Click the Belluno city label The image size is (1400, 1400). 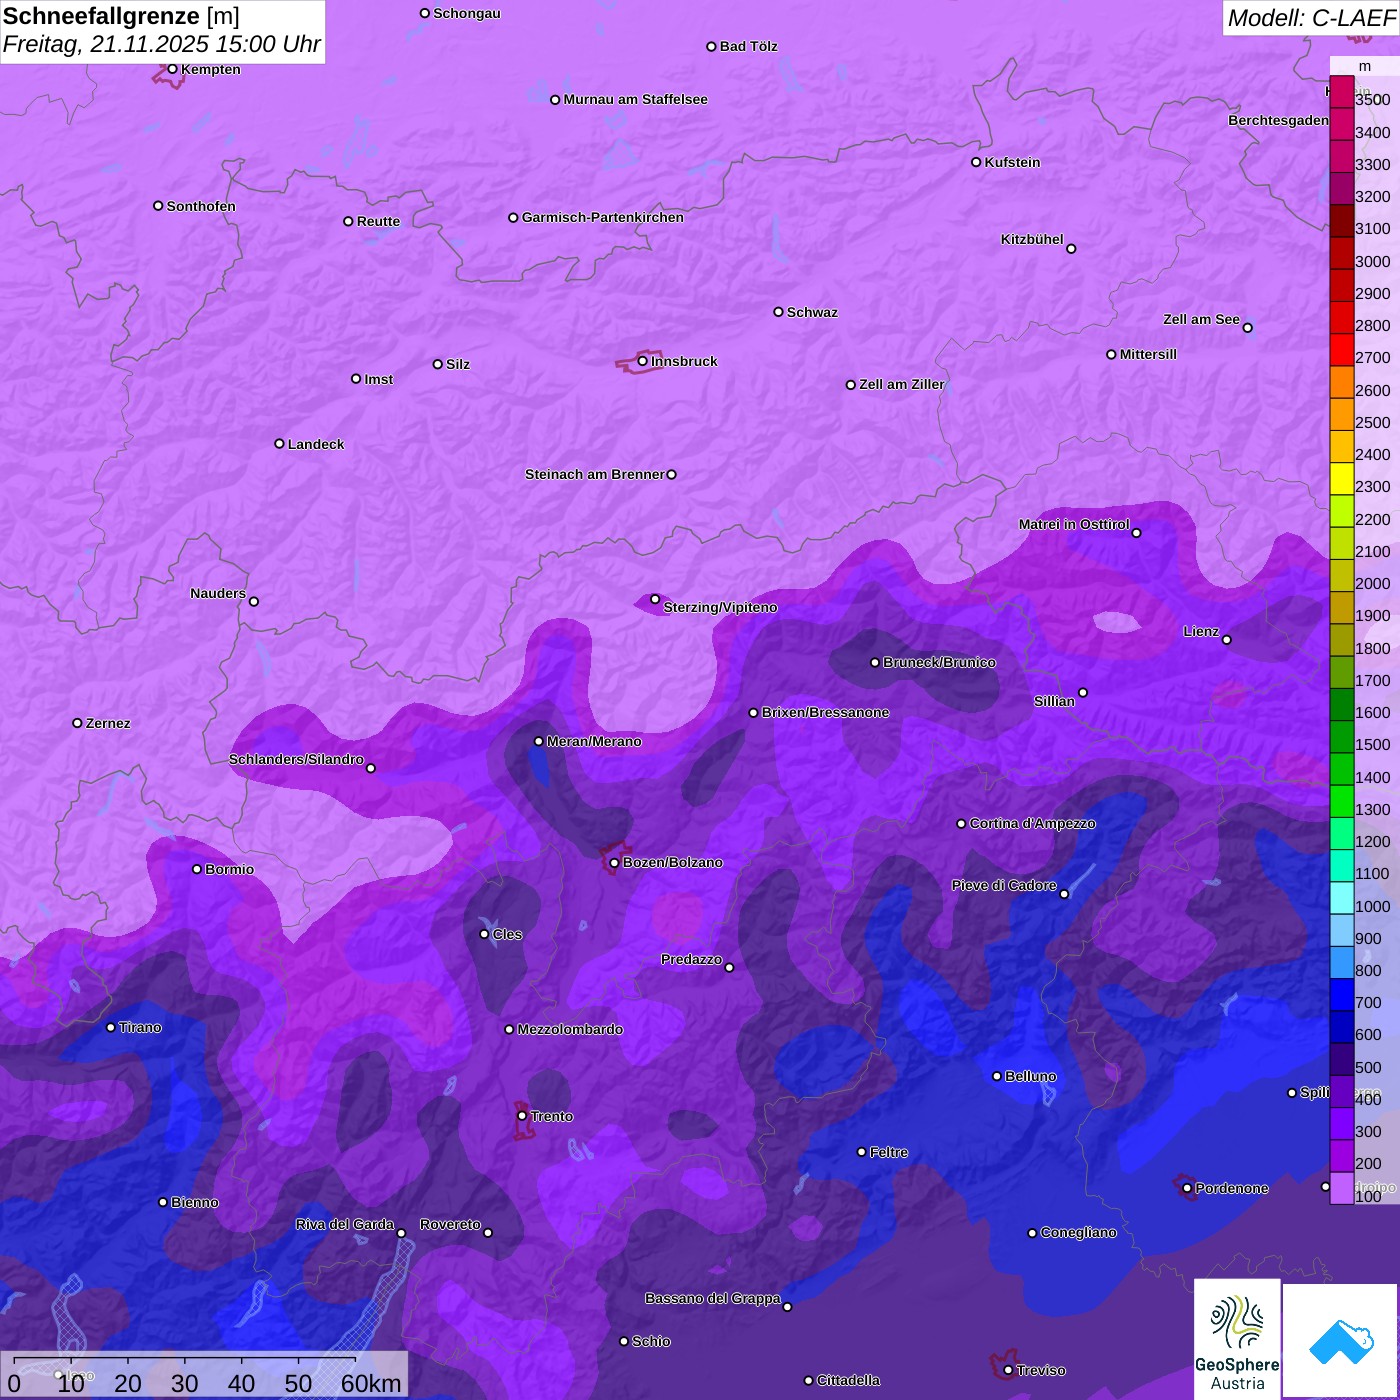click(1030, 1076)
